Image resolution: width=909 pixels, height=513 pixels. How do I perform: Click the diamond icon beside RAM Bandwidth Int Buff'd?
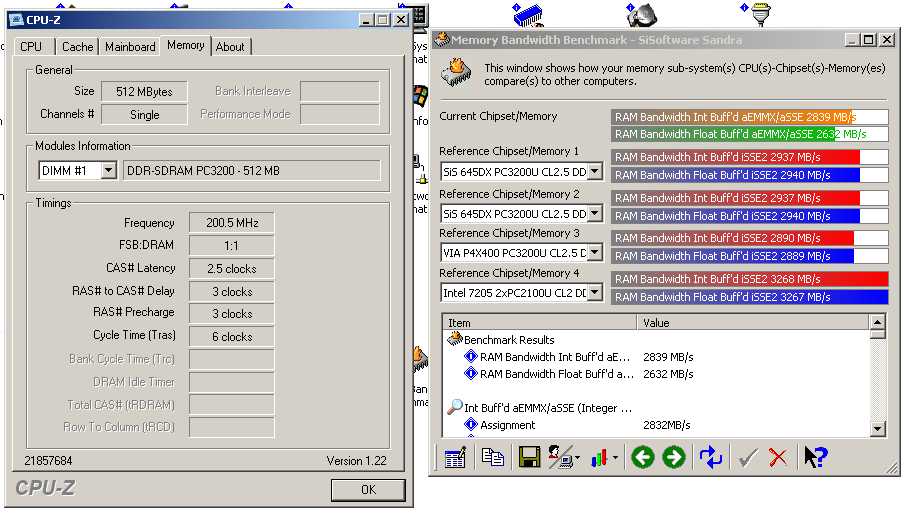[471, 356]
